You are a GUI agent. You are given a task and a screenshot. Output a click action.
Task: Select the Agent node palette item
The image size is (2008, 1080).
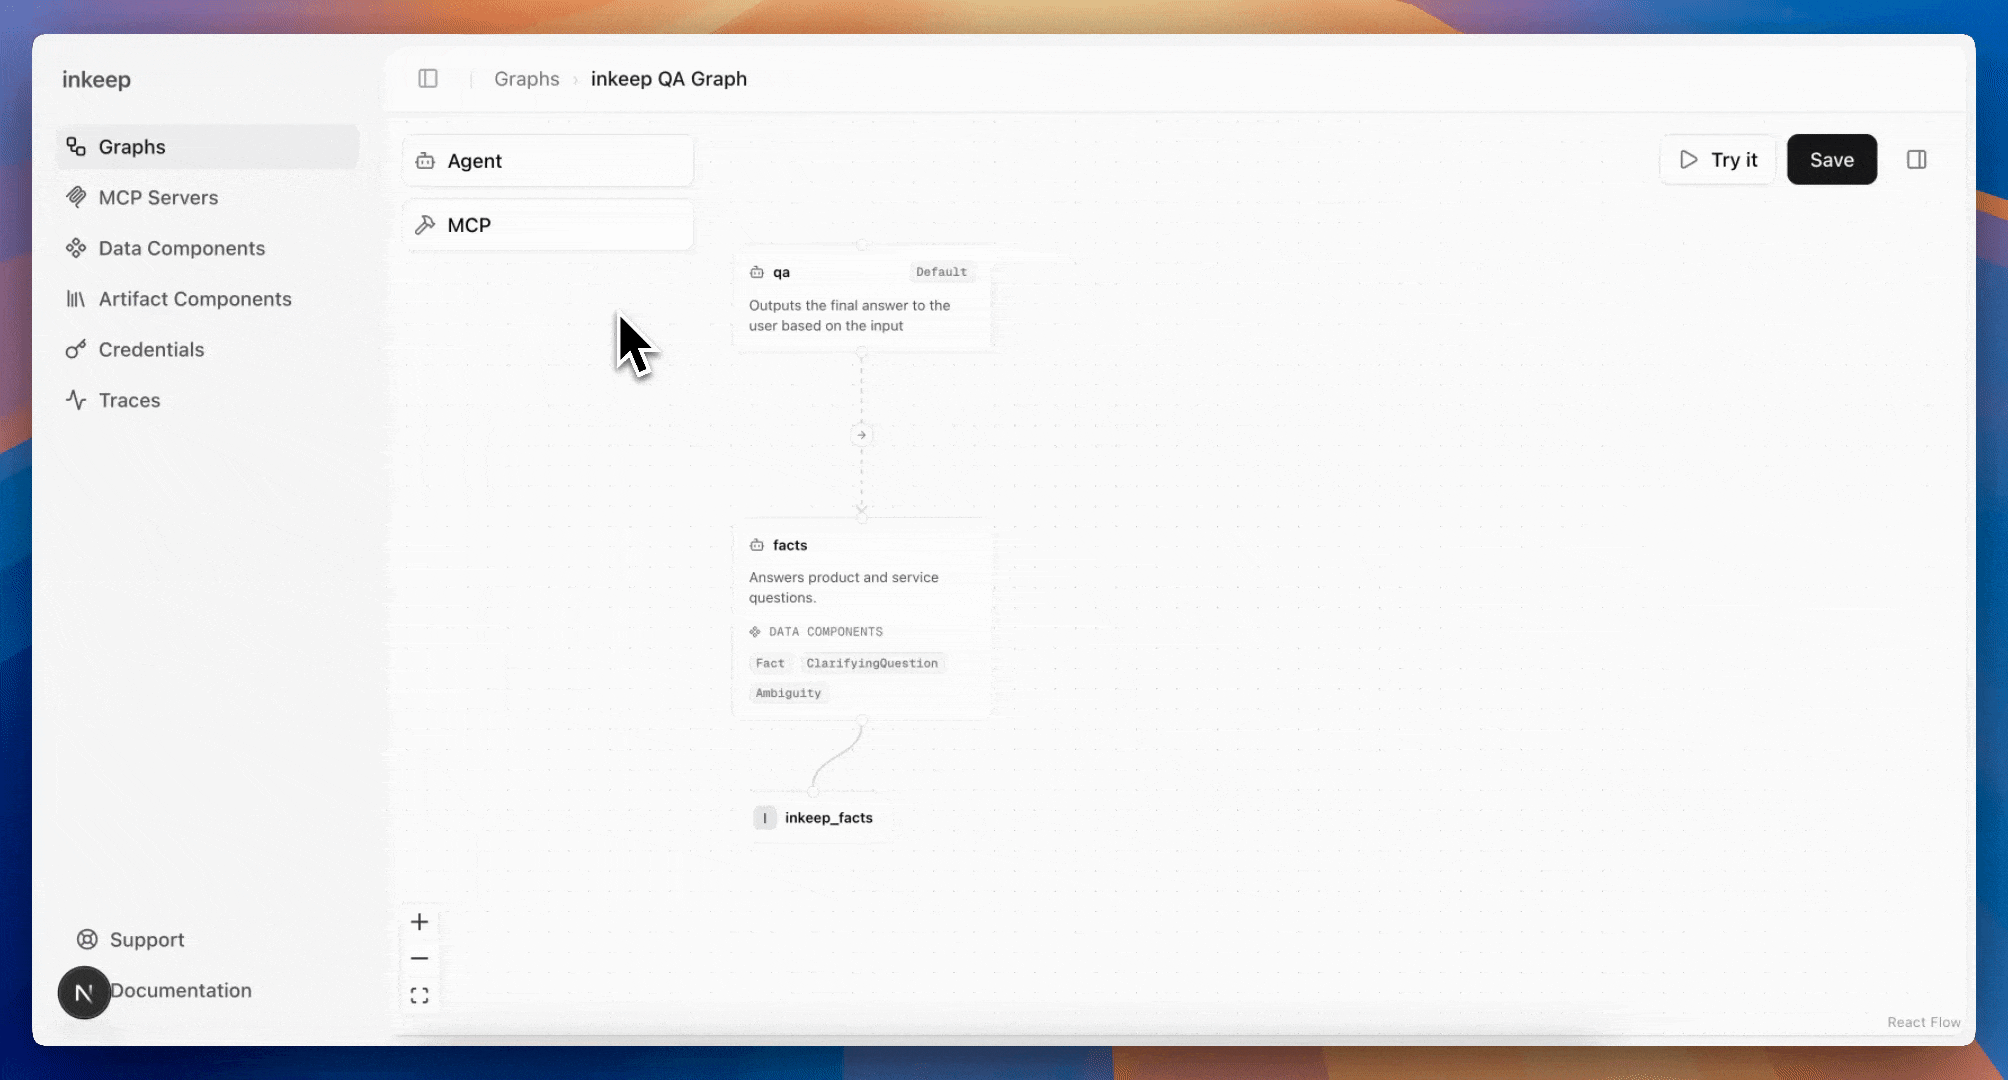tap(548, 161)
